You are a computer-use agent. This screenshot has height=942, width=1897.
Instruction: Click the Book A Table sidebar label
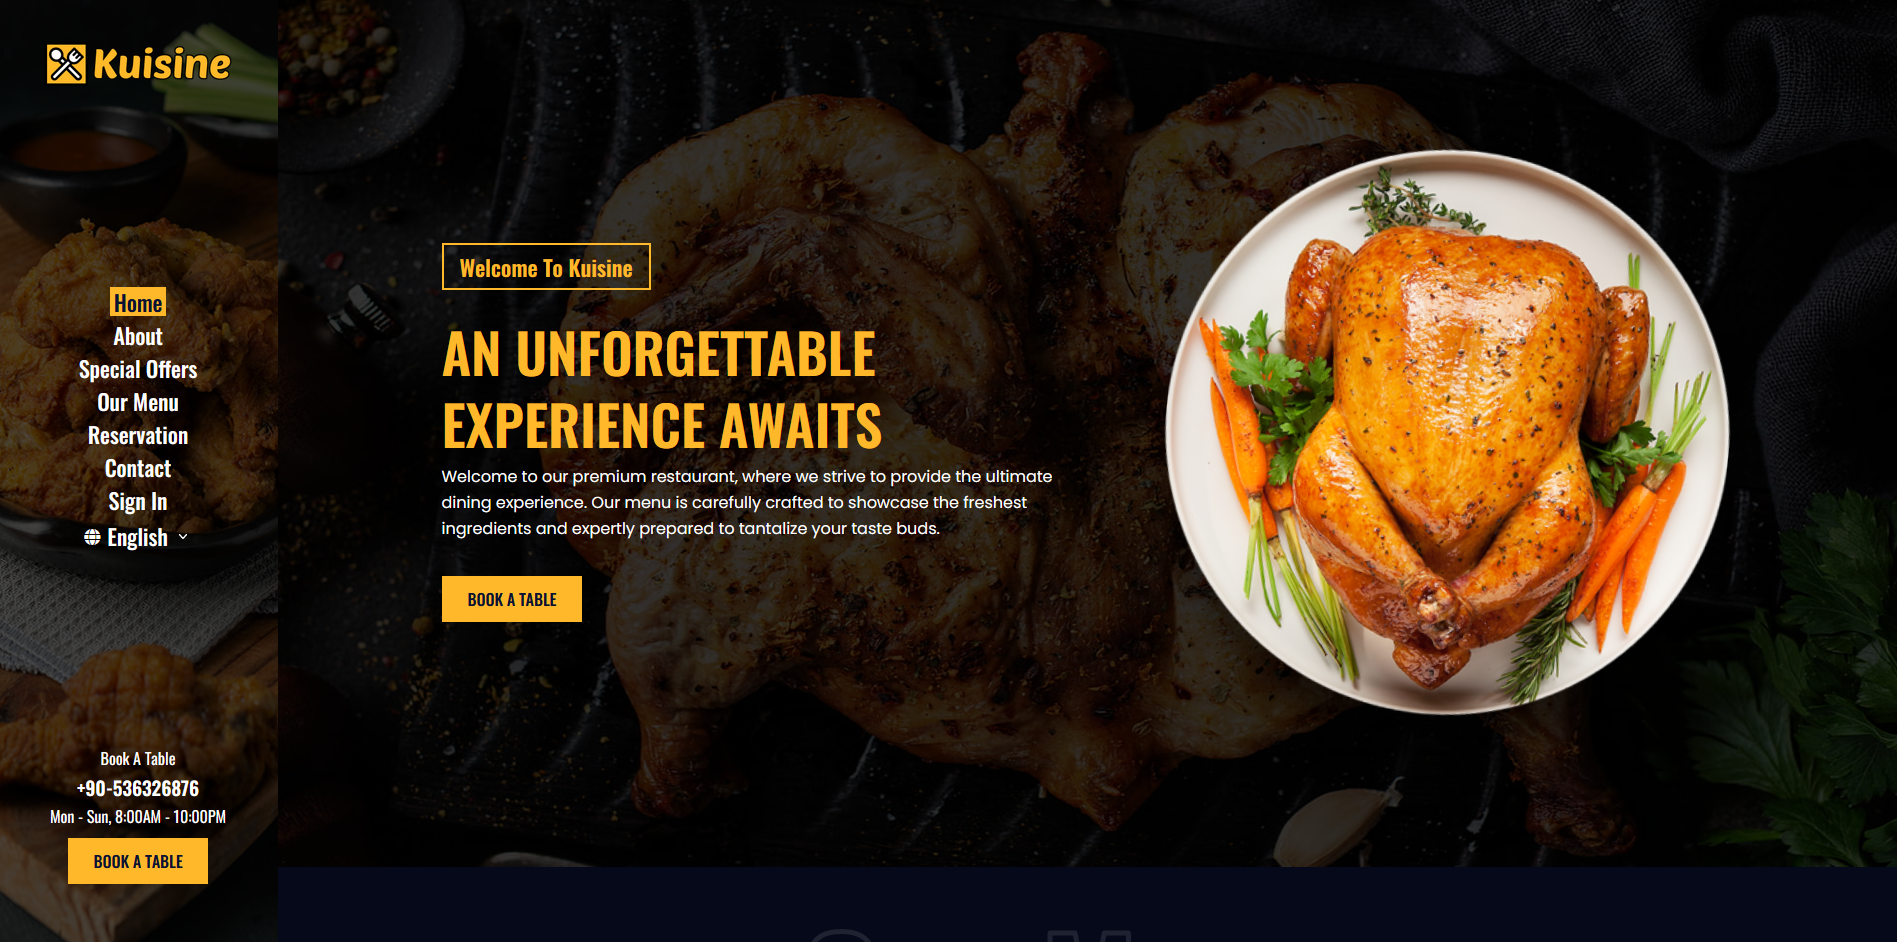click(x=138, y=759)
